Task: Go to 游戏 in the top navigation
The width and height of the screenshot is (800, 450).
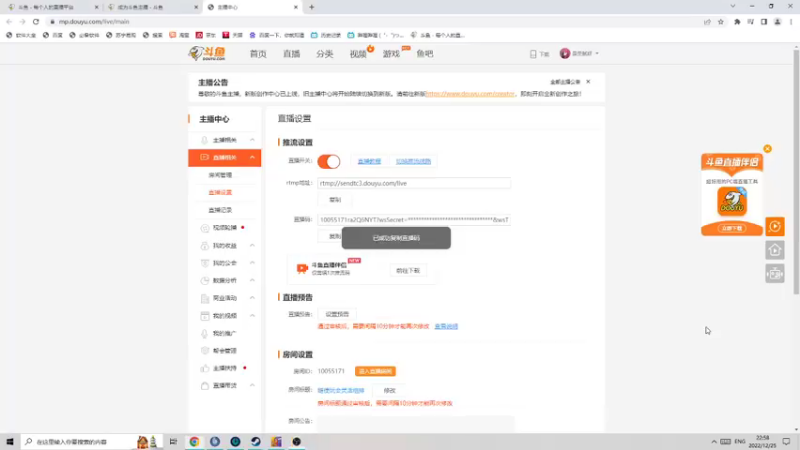Action: tap(391, 54)
